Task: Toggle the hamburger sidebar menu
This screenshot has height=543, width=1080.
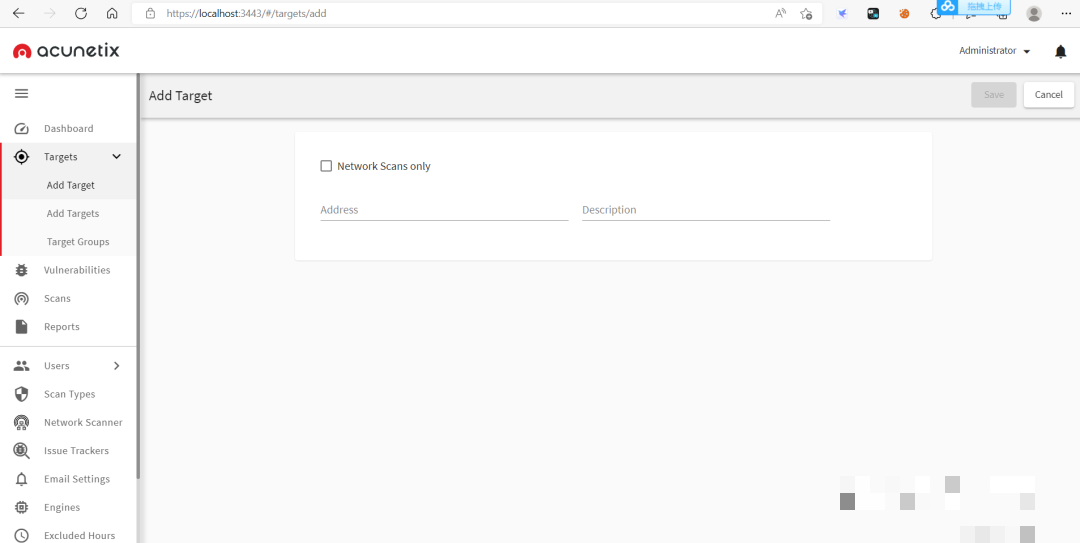Action: coord(21,94)
